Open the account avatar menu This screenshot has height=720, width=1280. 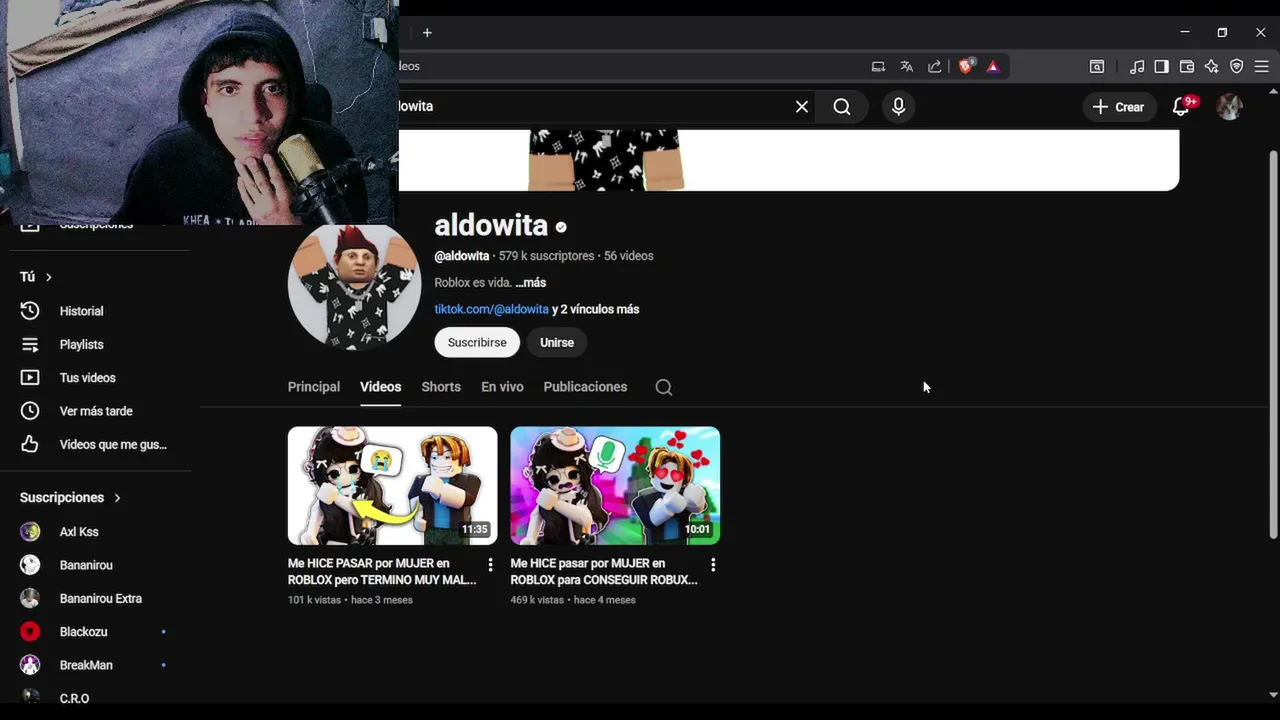coord(1229,107)
